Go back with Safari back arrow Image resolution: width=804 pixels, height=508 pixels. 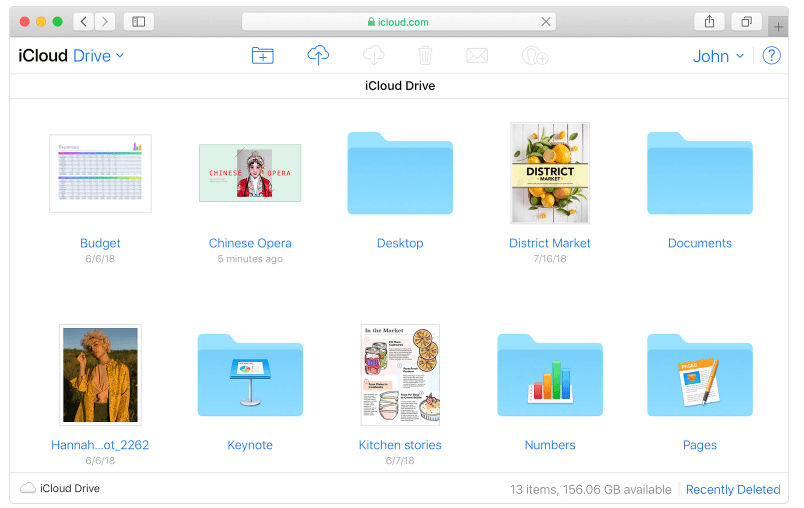click(x=84, y=22)
